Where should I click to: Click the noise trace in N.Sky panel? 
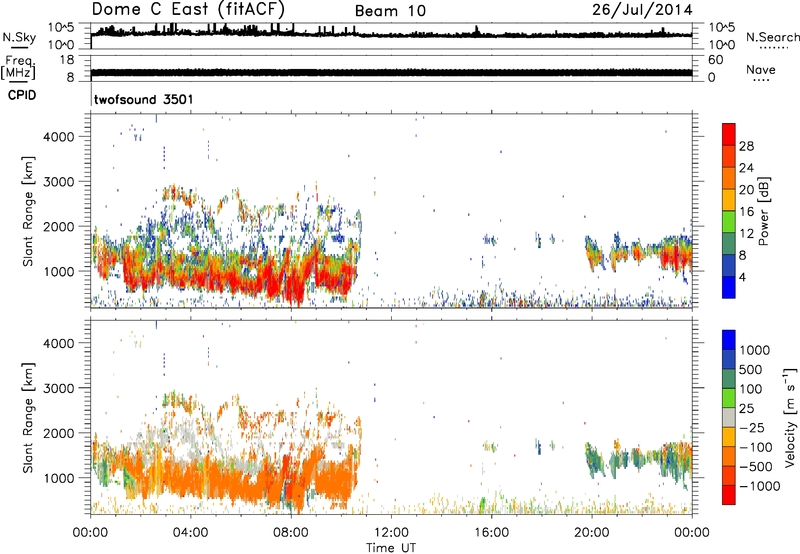(391, 34)
